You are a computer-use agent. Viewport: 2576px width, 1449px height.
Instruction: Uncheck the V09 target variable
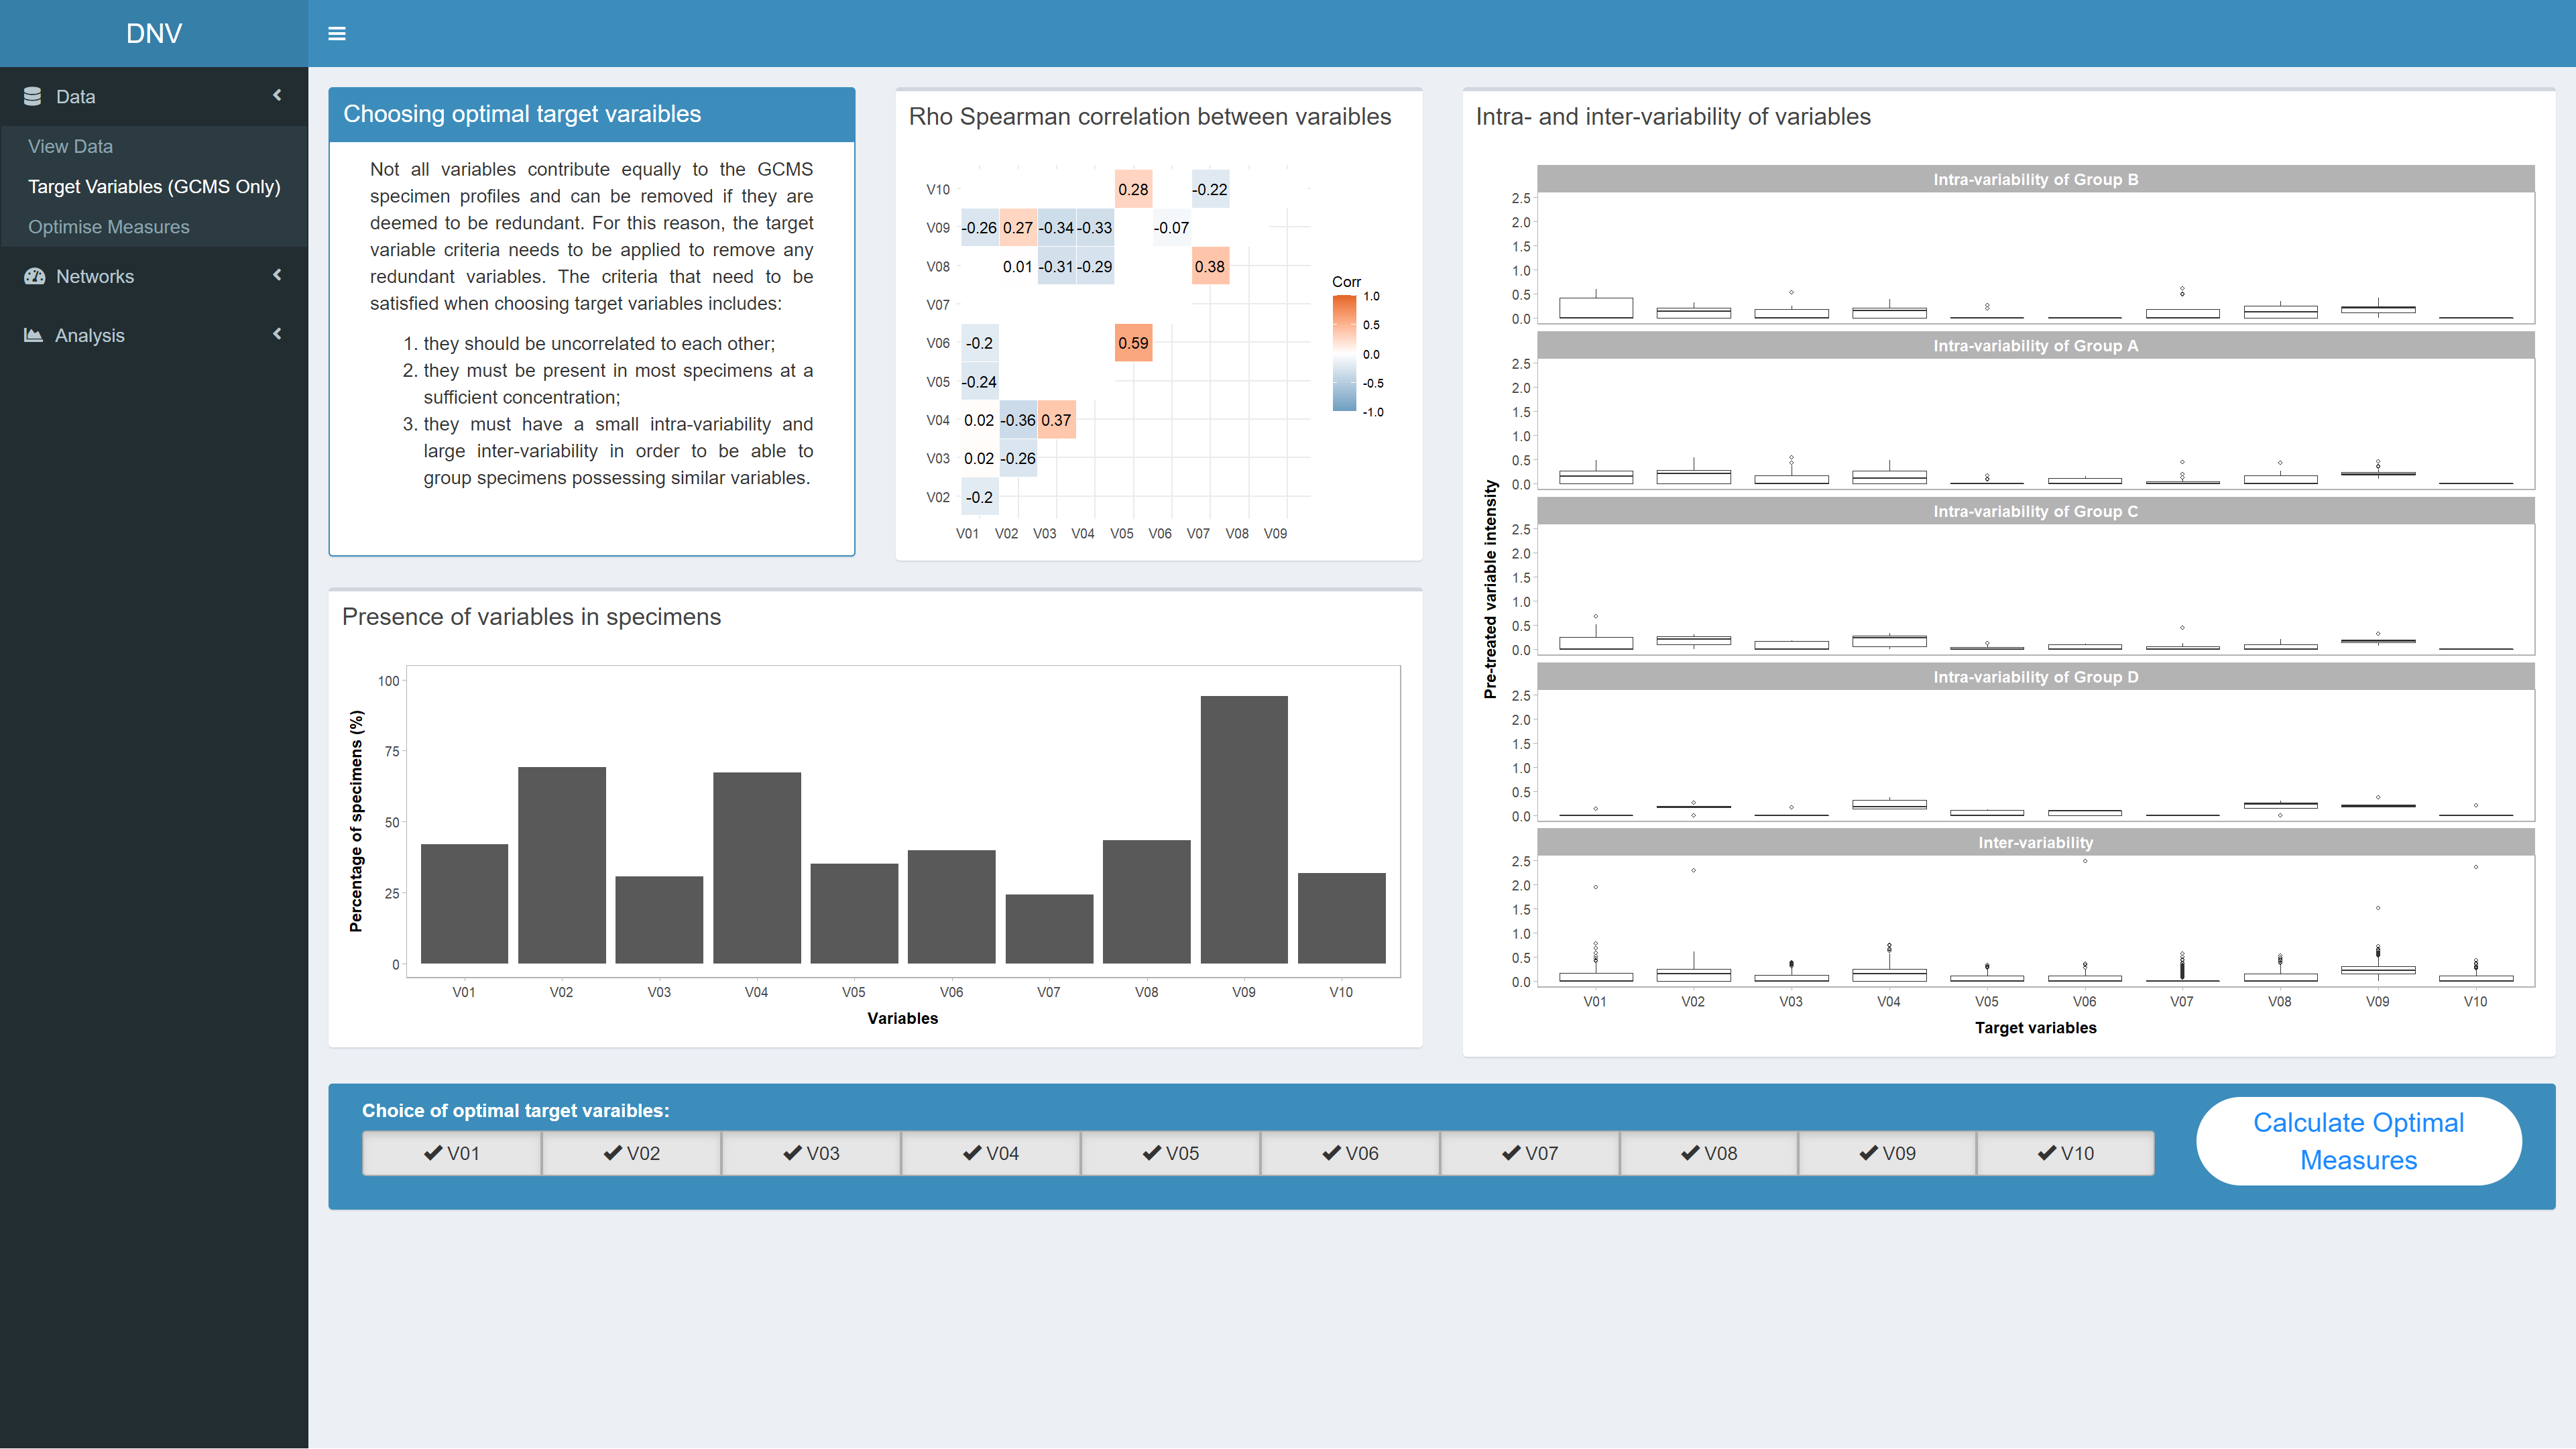pos(1887,1153)
